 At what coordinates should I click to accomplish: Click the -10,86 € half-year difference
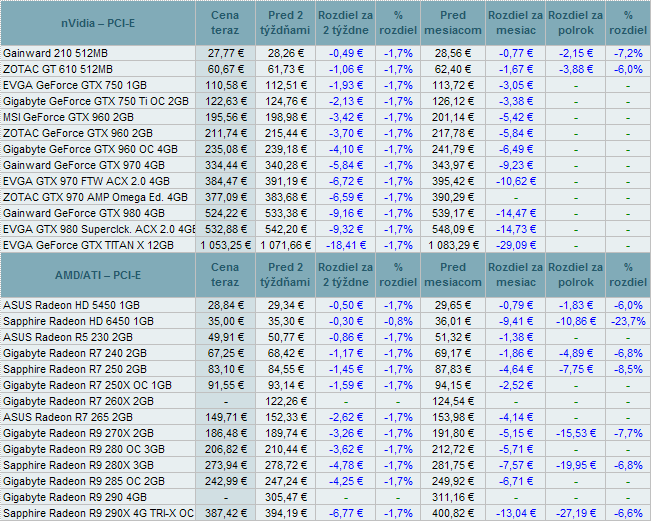coord(576,321)
